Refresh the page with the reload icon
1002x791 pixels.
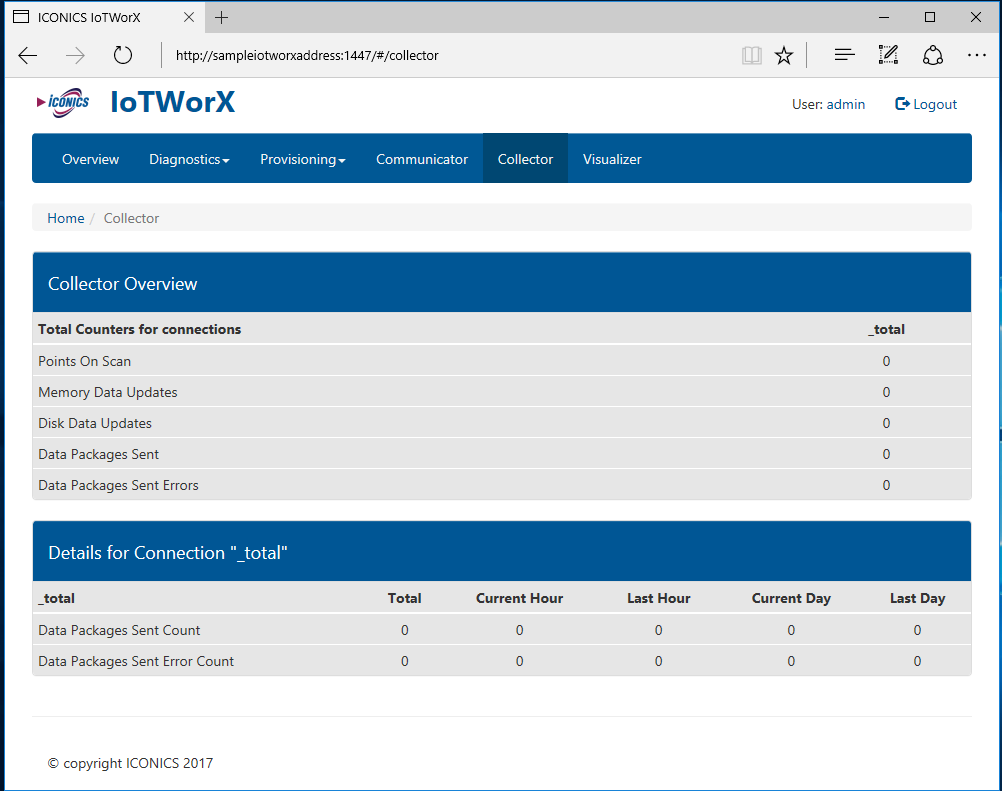(122, 56)
